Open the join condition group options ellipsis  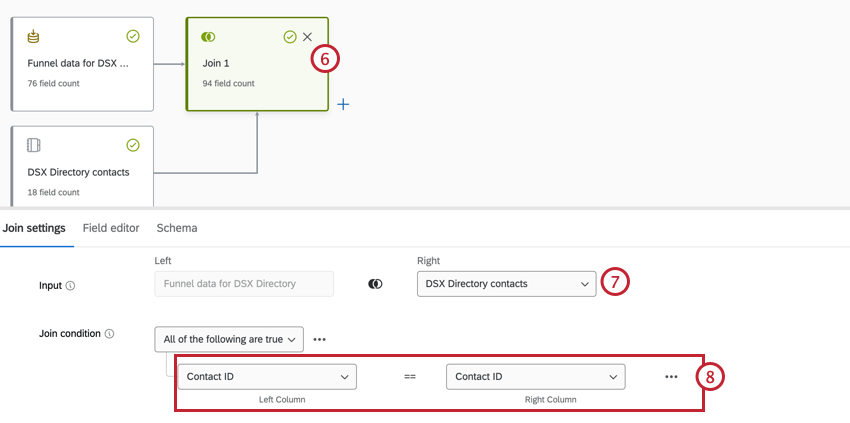320,339
